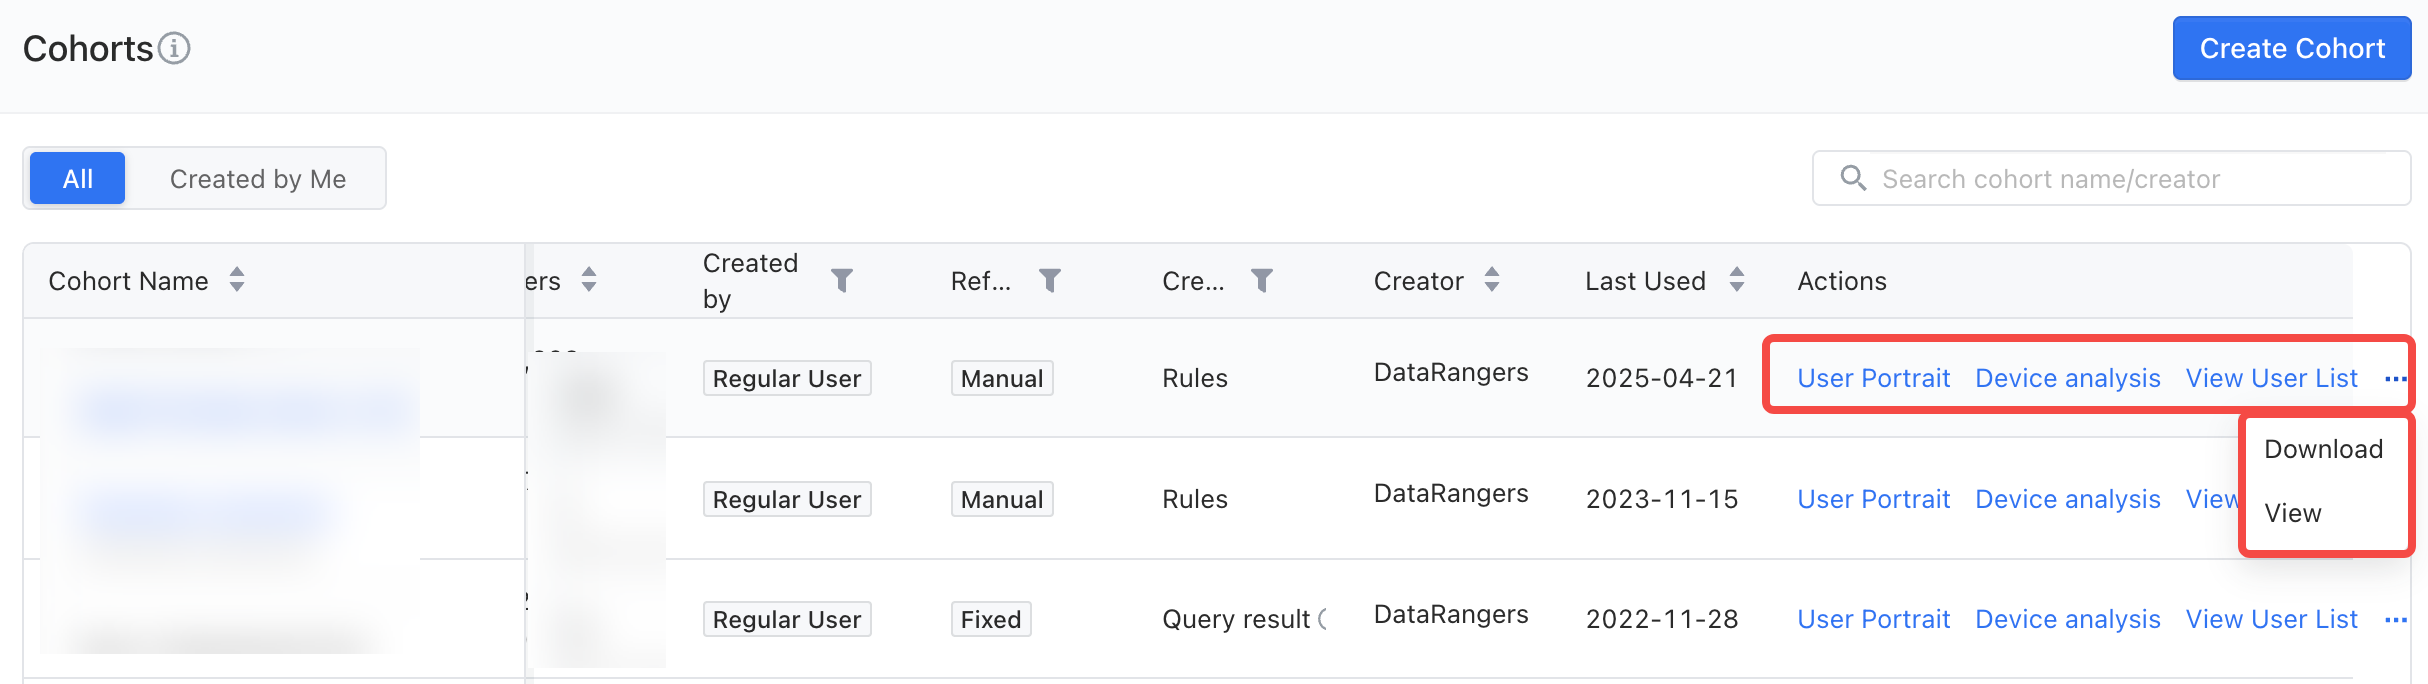Sort by Cohort Name column arrows
The width and height of the screenshot is (2428, 684).
click(x=237, y=280)
